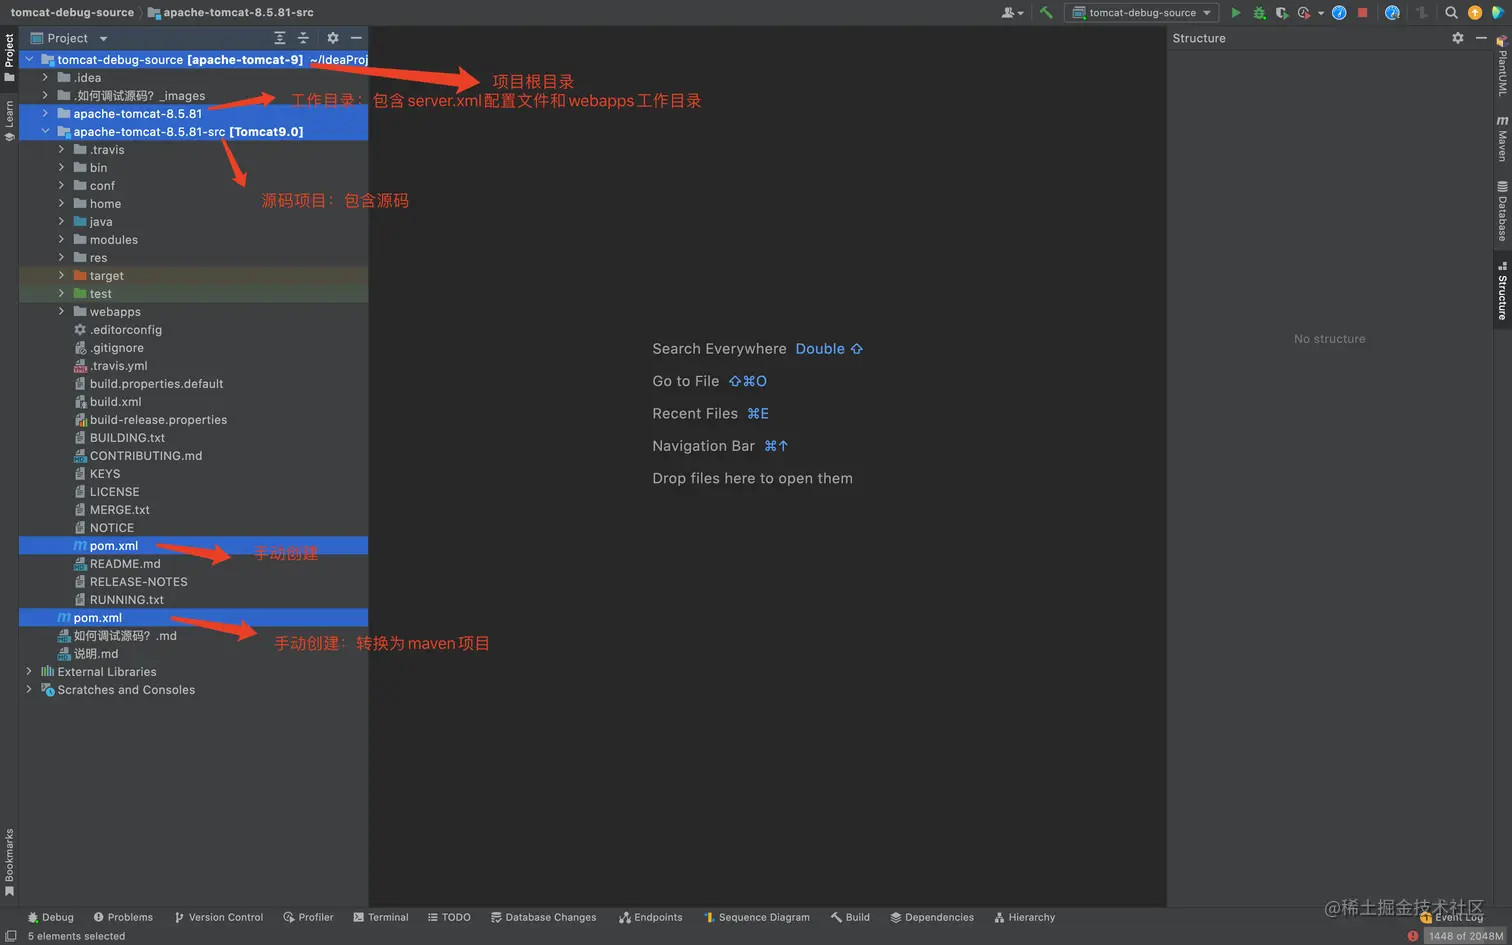Open the Database Changes tab
1512x945 pixels.
point(543,917)
